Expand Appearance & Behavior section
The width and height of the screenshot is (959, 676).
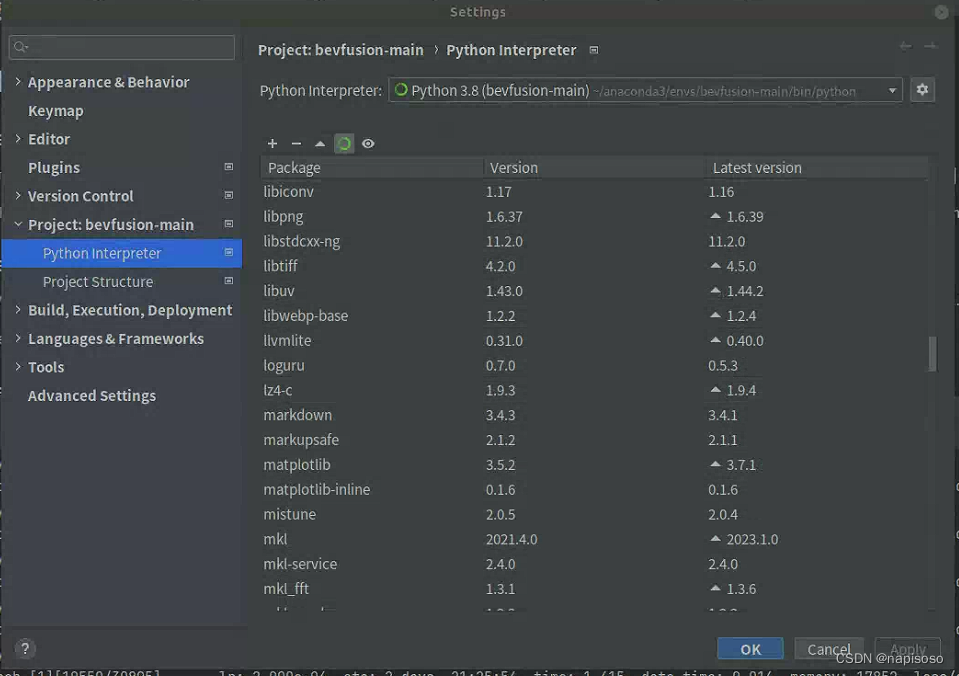coord(18,81)
